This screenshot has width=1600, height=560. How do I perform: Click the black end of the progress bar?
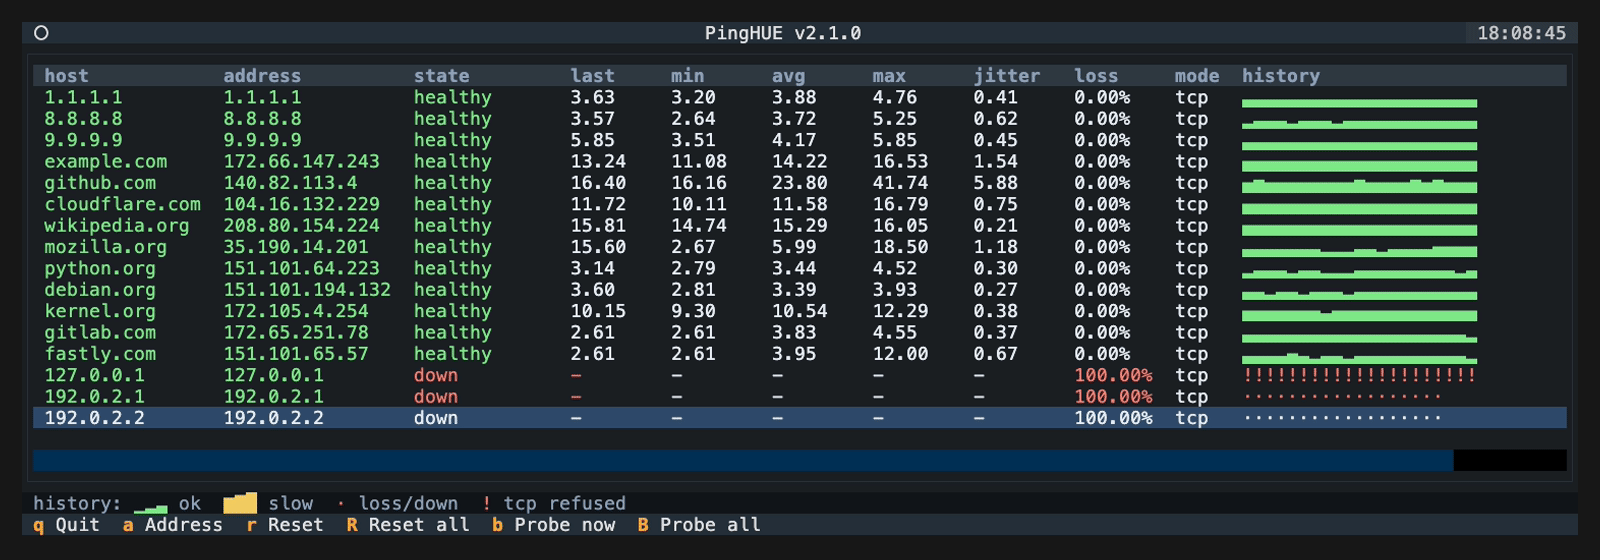1510,460
